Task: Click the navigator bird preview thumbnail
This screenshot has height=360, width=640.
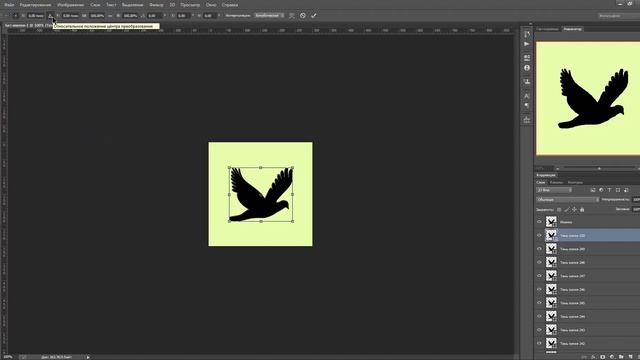Action: click(588, 98)
